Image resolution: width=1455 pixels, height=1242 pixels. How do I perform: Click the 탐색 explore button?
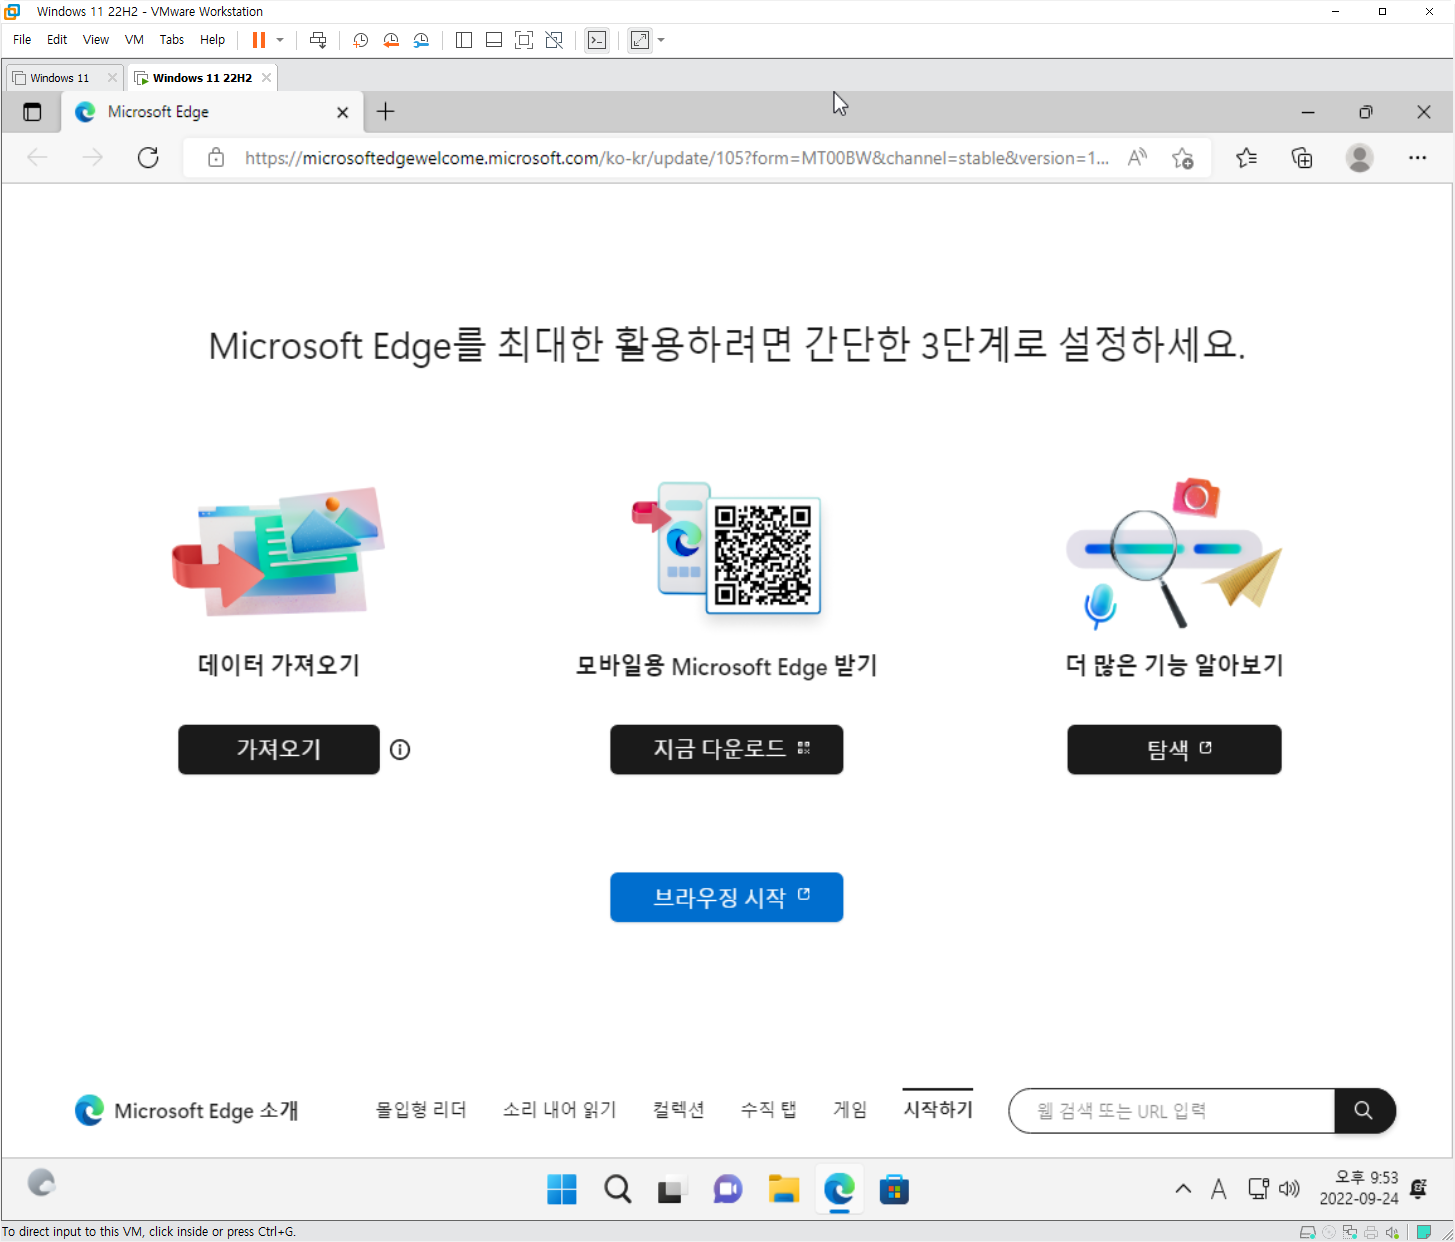tap(1174, 749)
